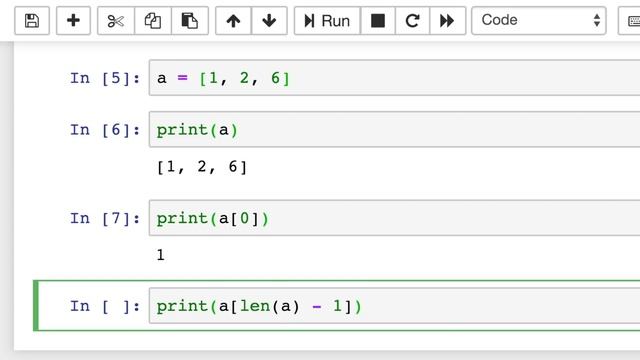This screenshot has height=360, width=640.
Task: Restart the kernel with the circular arrow
Action: pyautogui.click(x=413, y=21)
